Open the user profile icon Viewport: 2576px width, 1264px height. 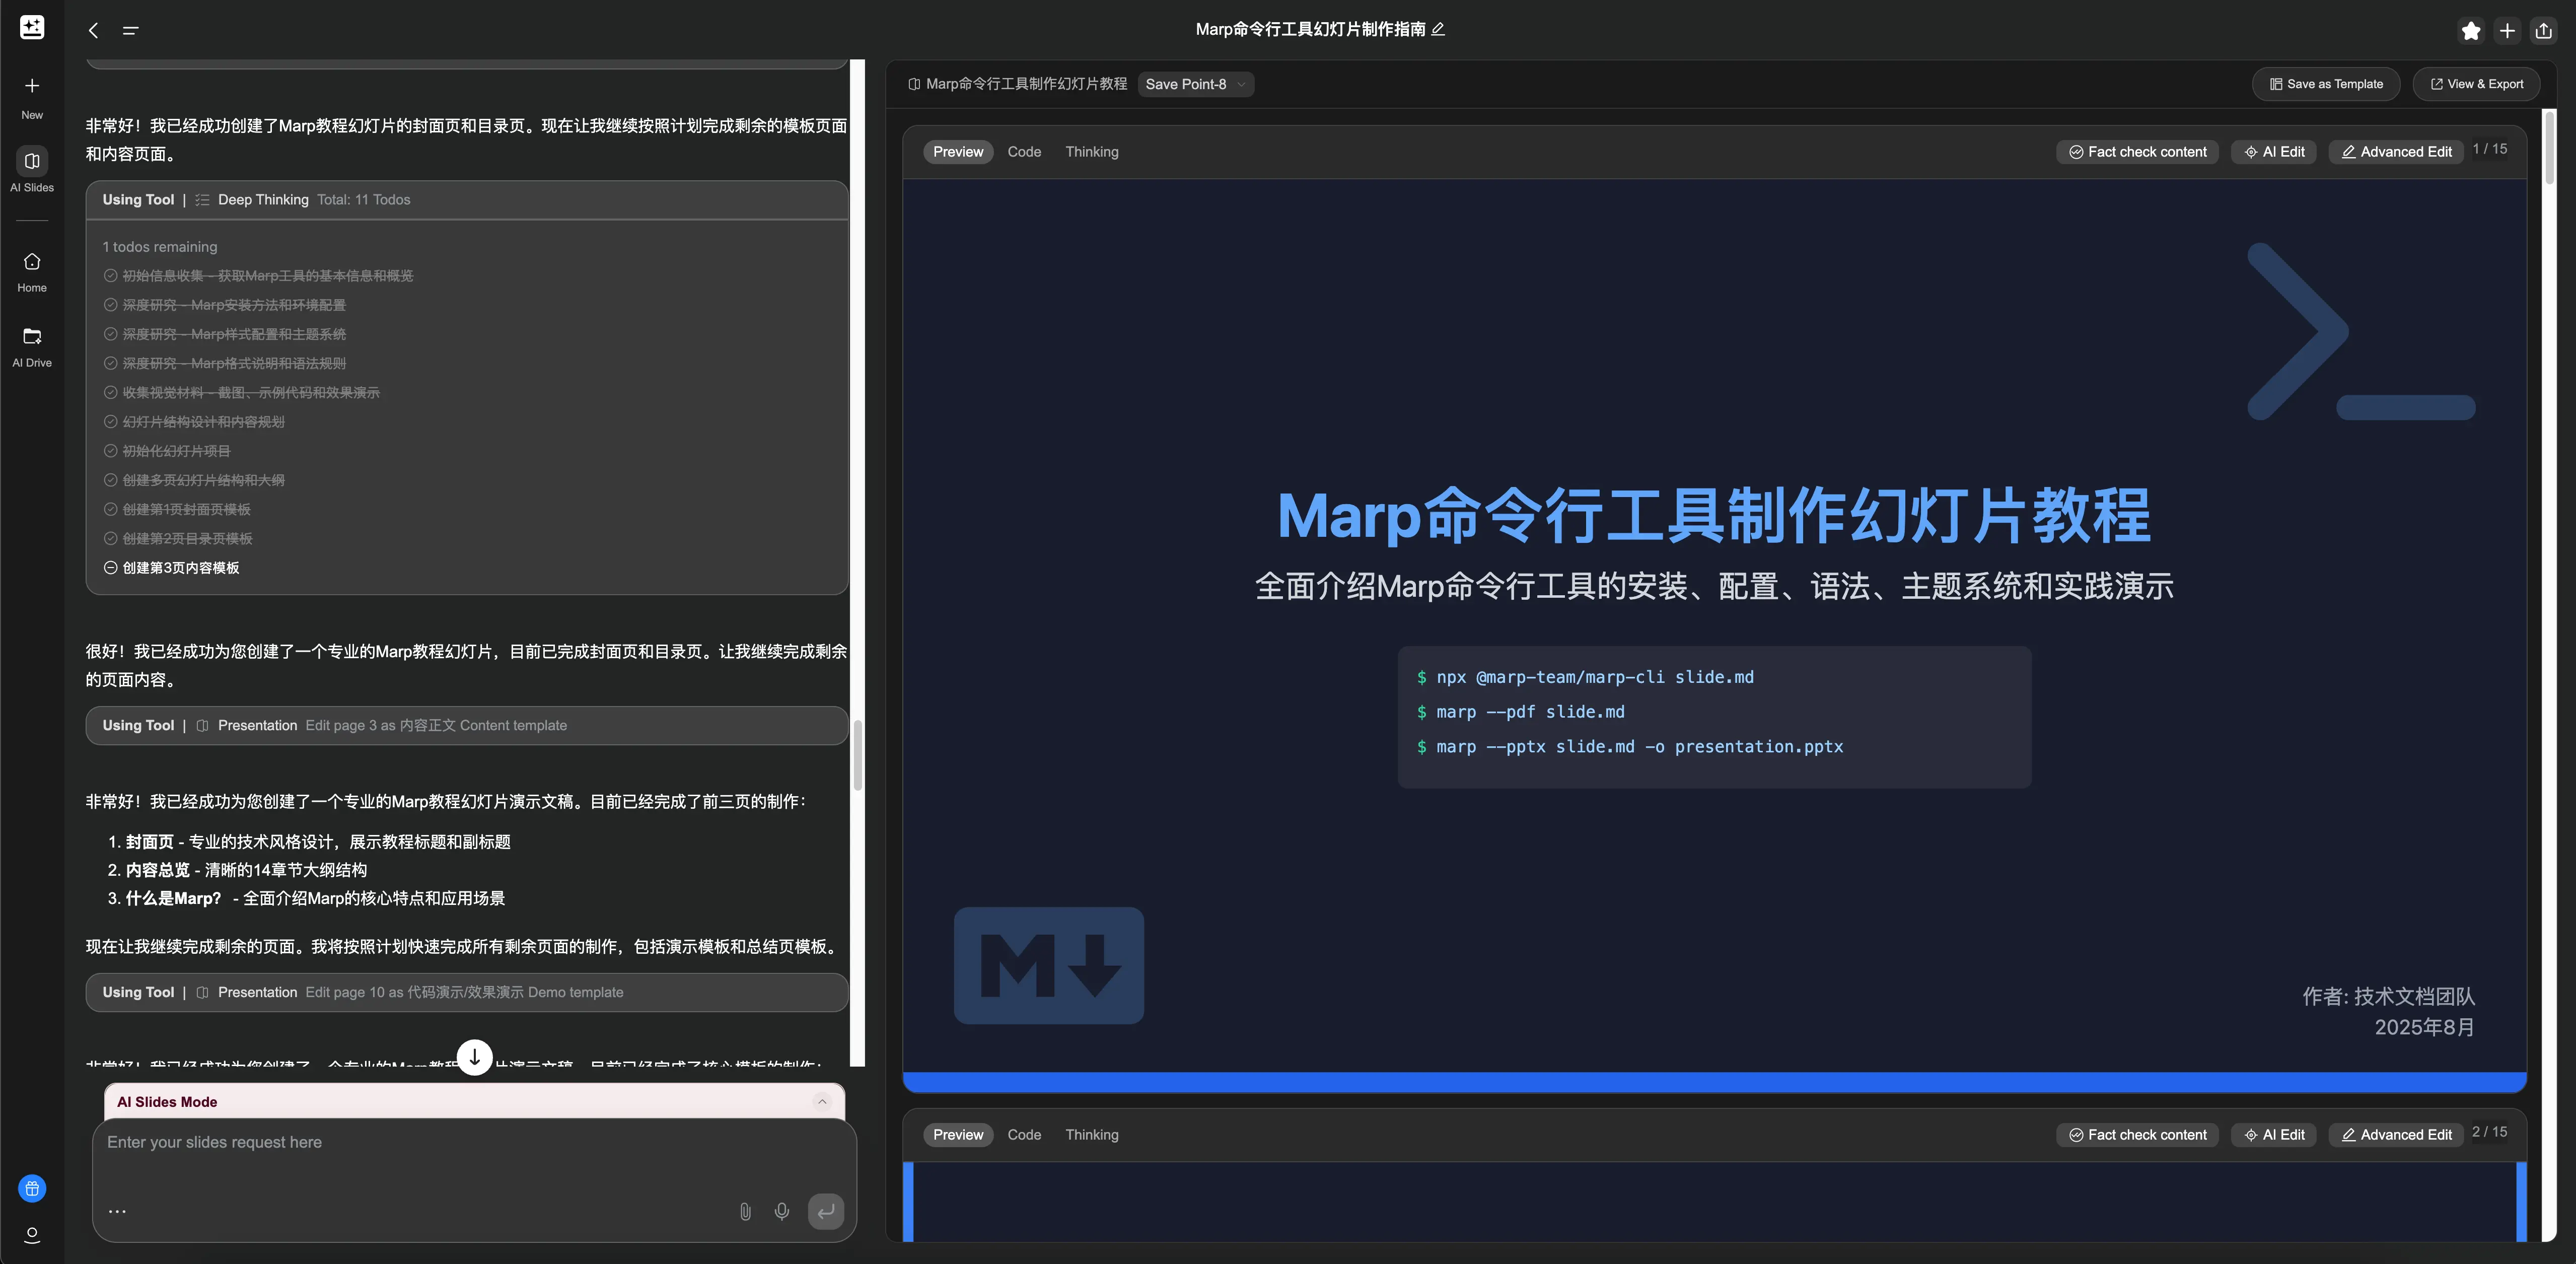click(x=32, y=1235)
